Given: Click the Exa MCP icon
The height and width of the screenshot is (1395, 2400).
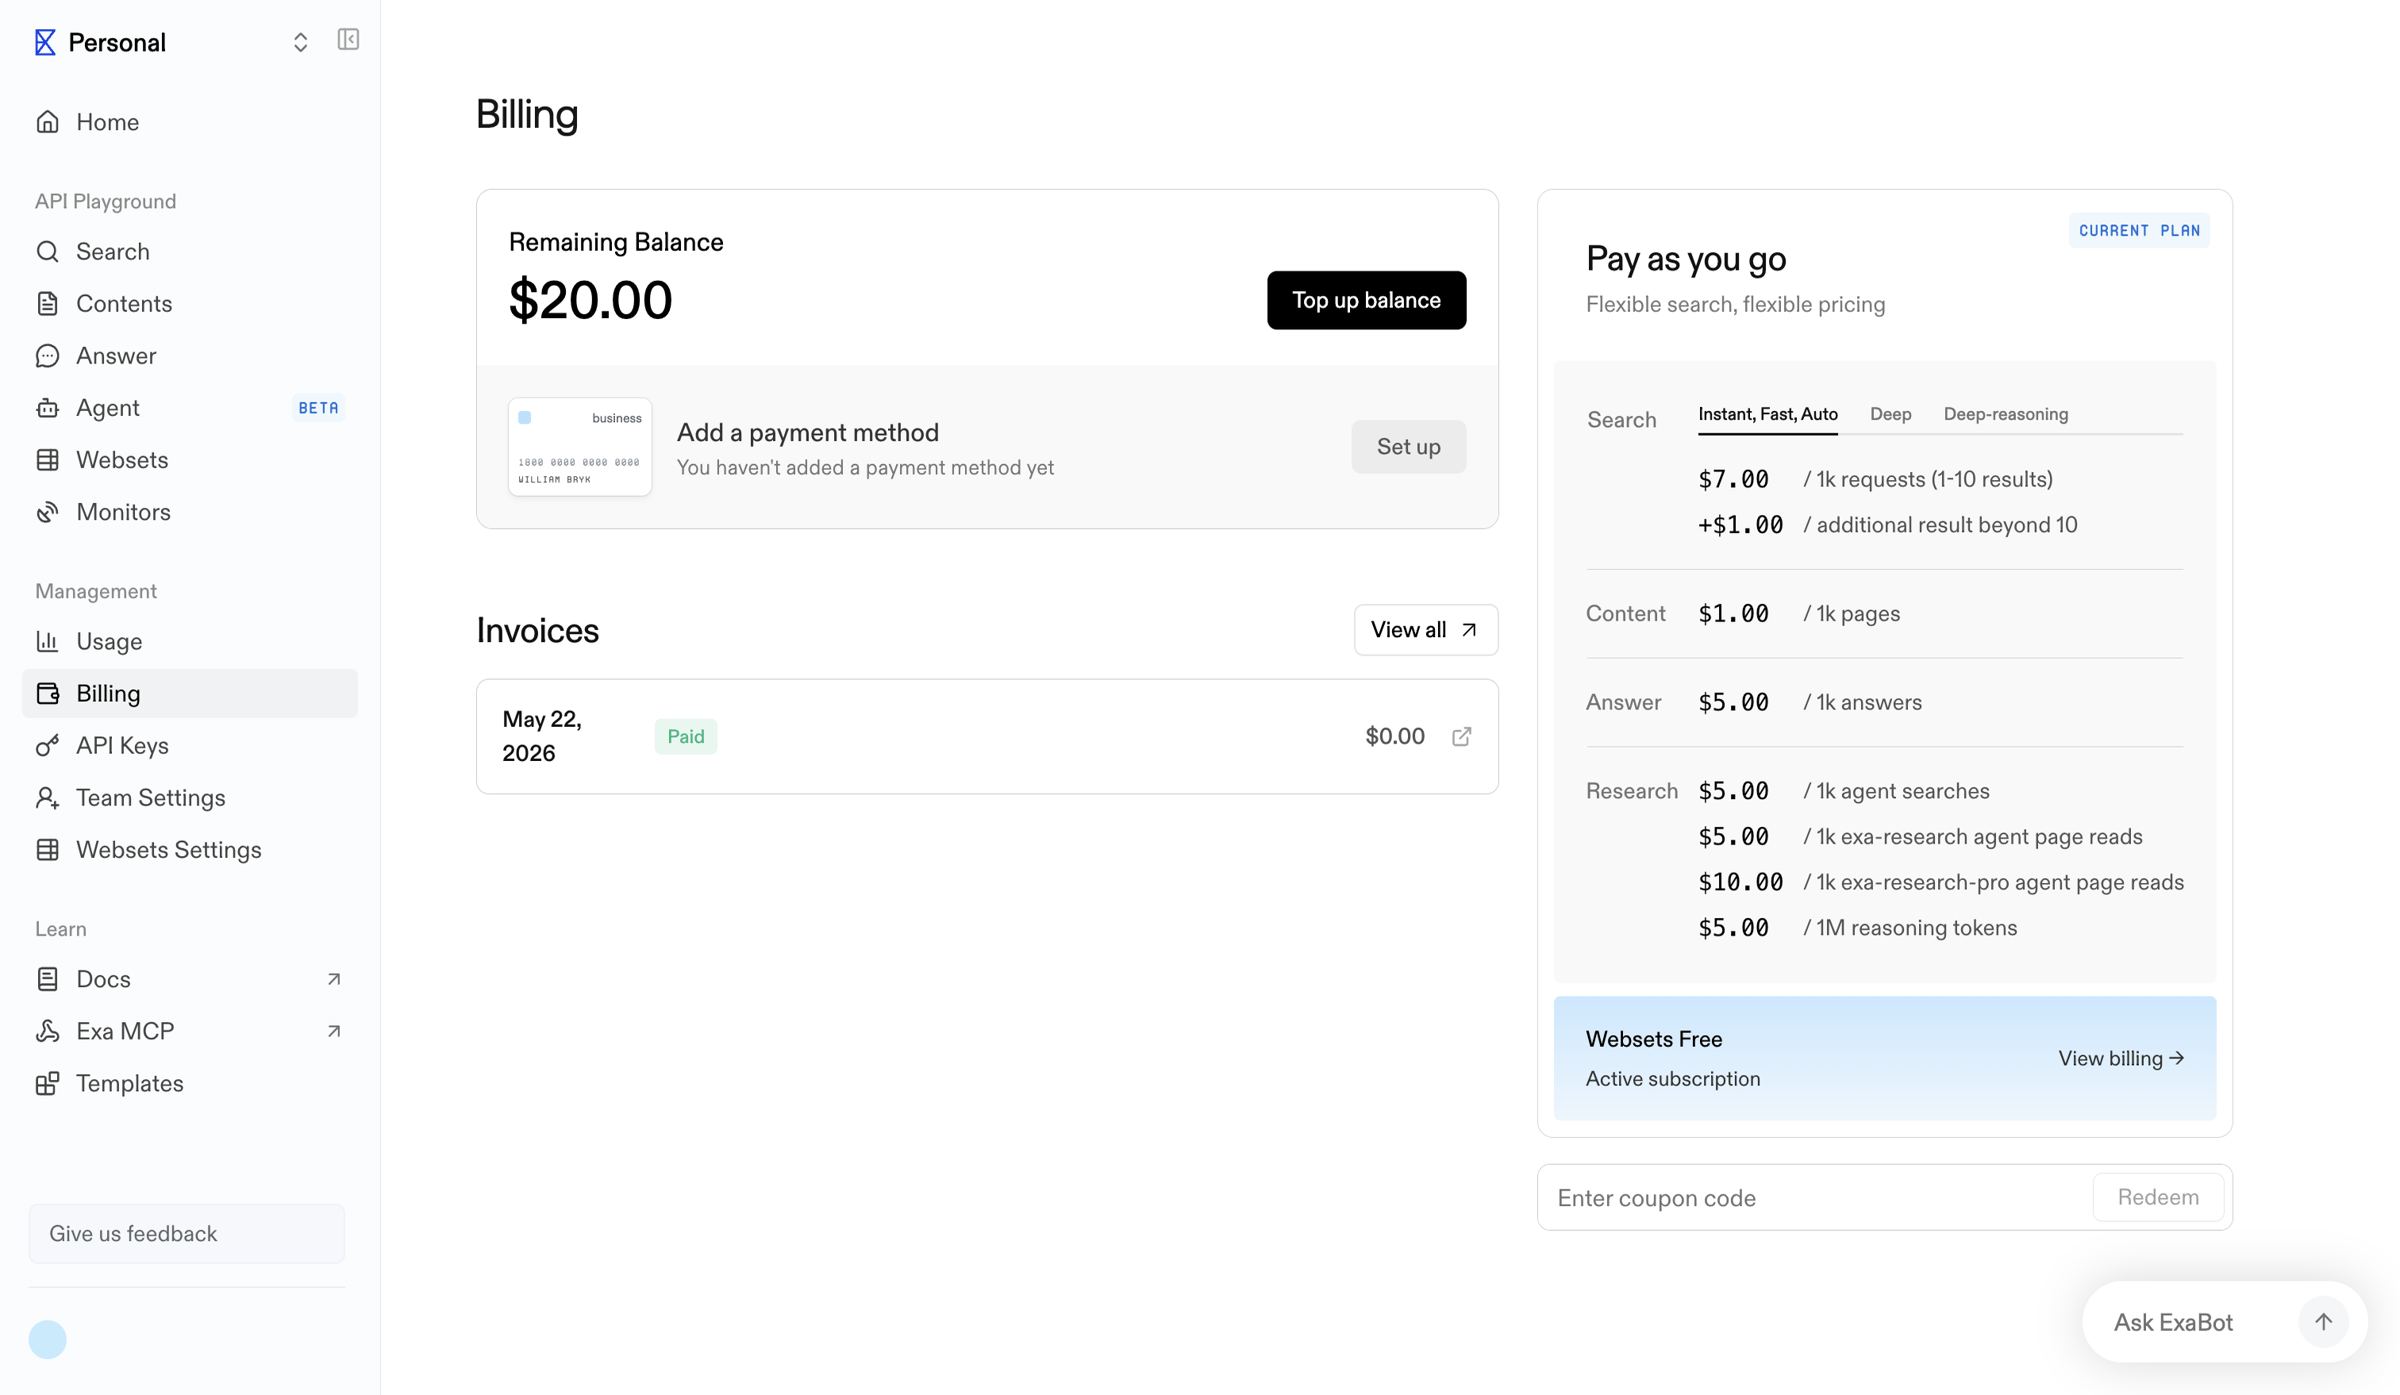Looking at the screenshot, I should [x=48, y=1031].
